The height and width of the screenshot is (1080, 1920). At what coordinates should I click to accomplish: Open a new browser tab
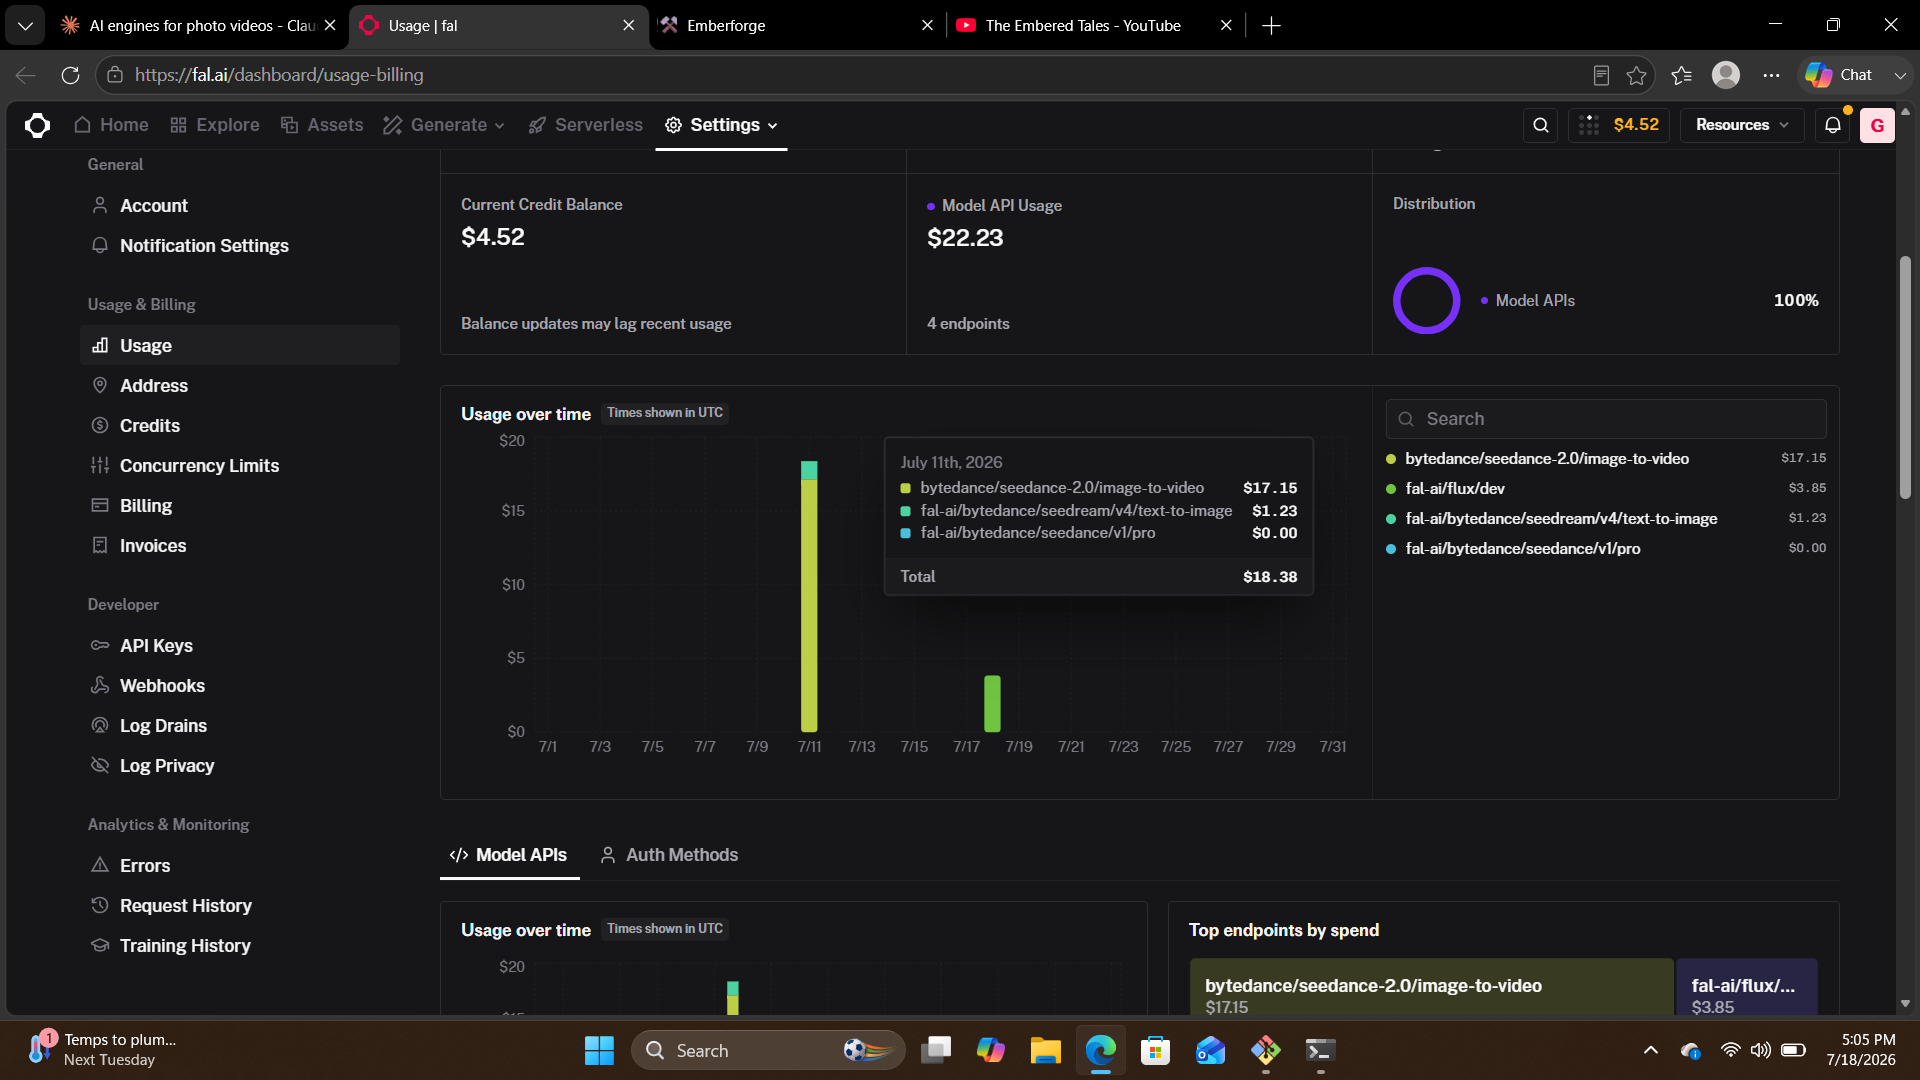[1271, 26]
